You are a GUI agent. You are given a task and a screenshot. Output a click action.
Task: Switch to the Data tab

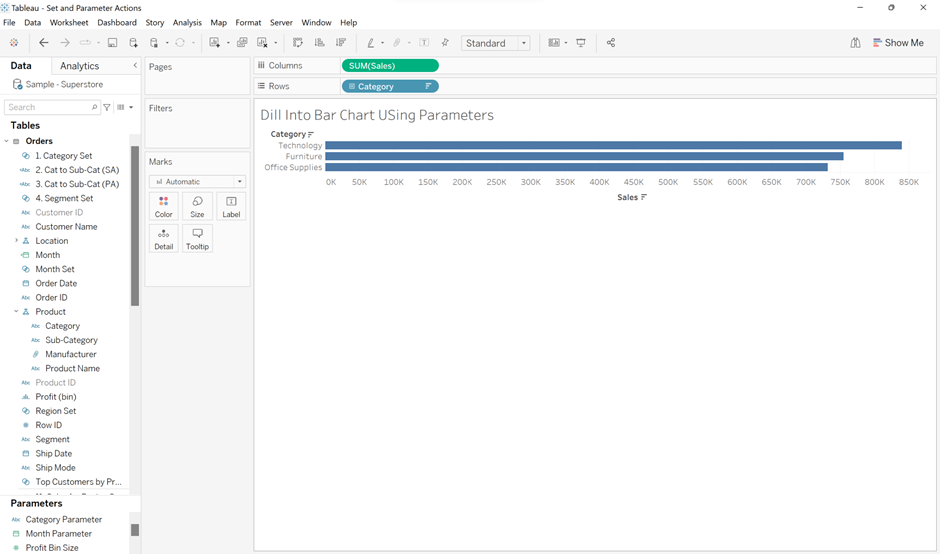click(21, 66)
